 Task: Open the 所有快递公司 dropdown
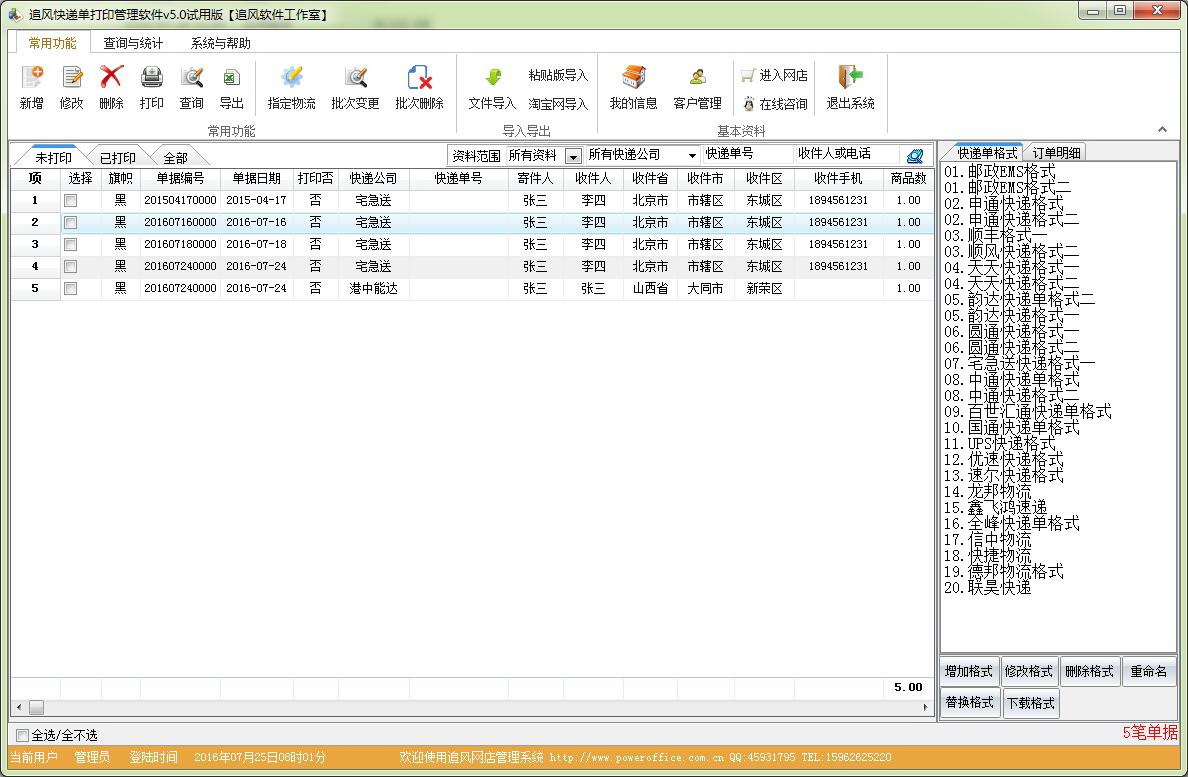pyautogui.click(x=691, y=156)
